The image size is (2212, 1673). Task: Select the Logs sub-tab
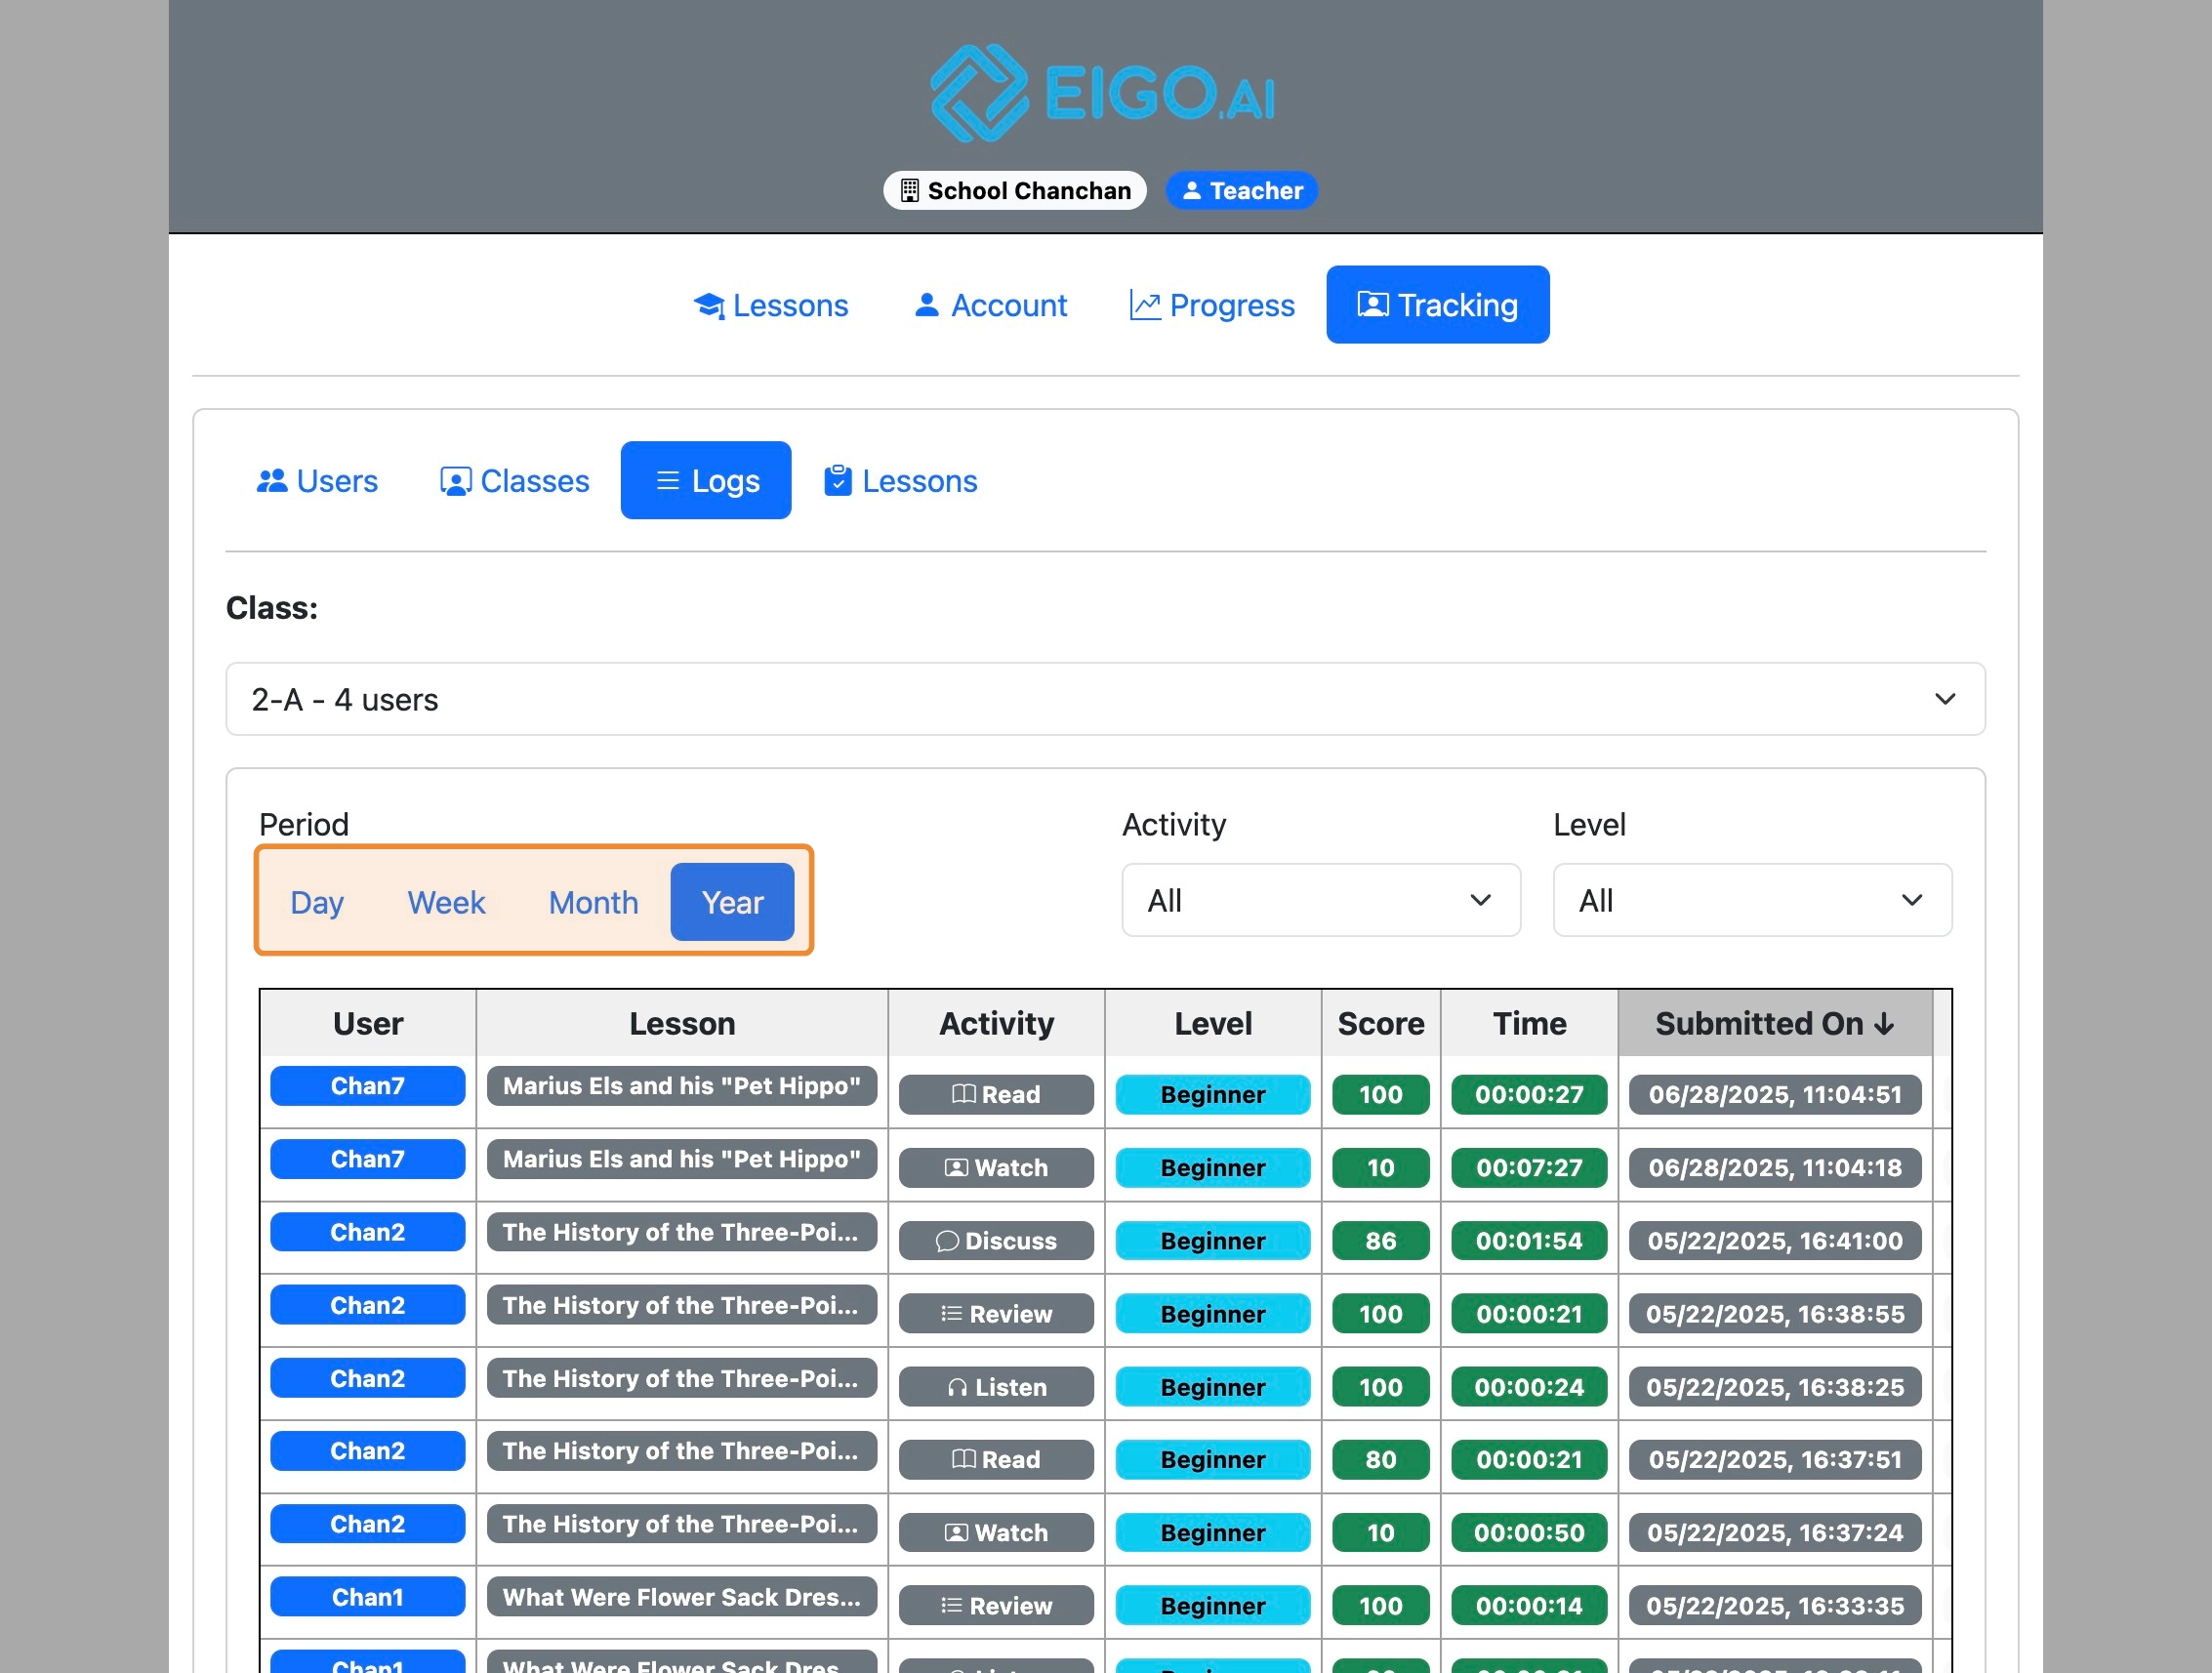click(706, 481)
